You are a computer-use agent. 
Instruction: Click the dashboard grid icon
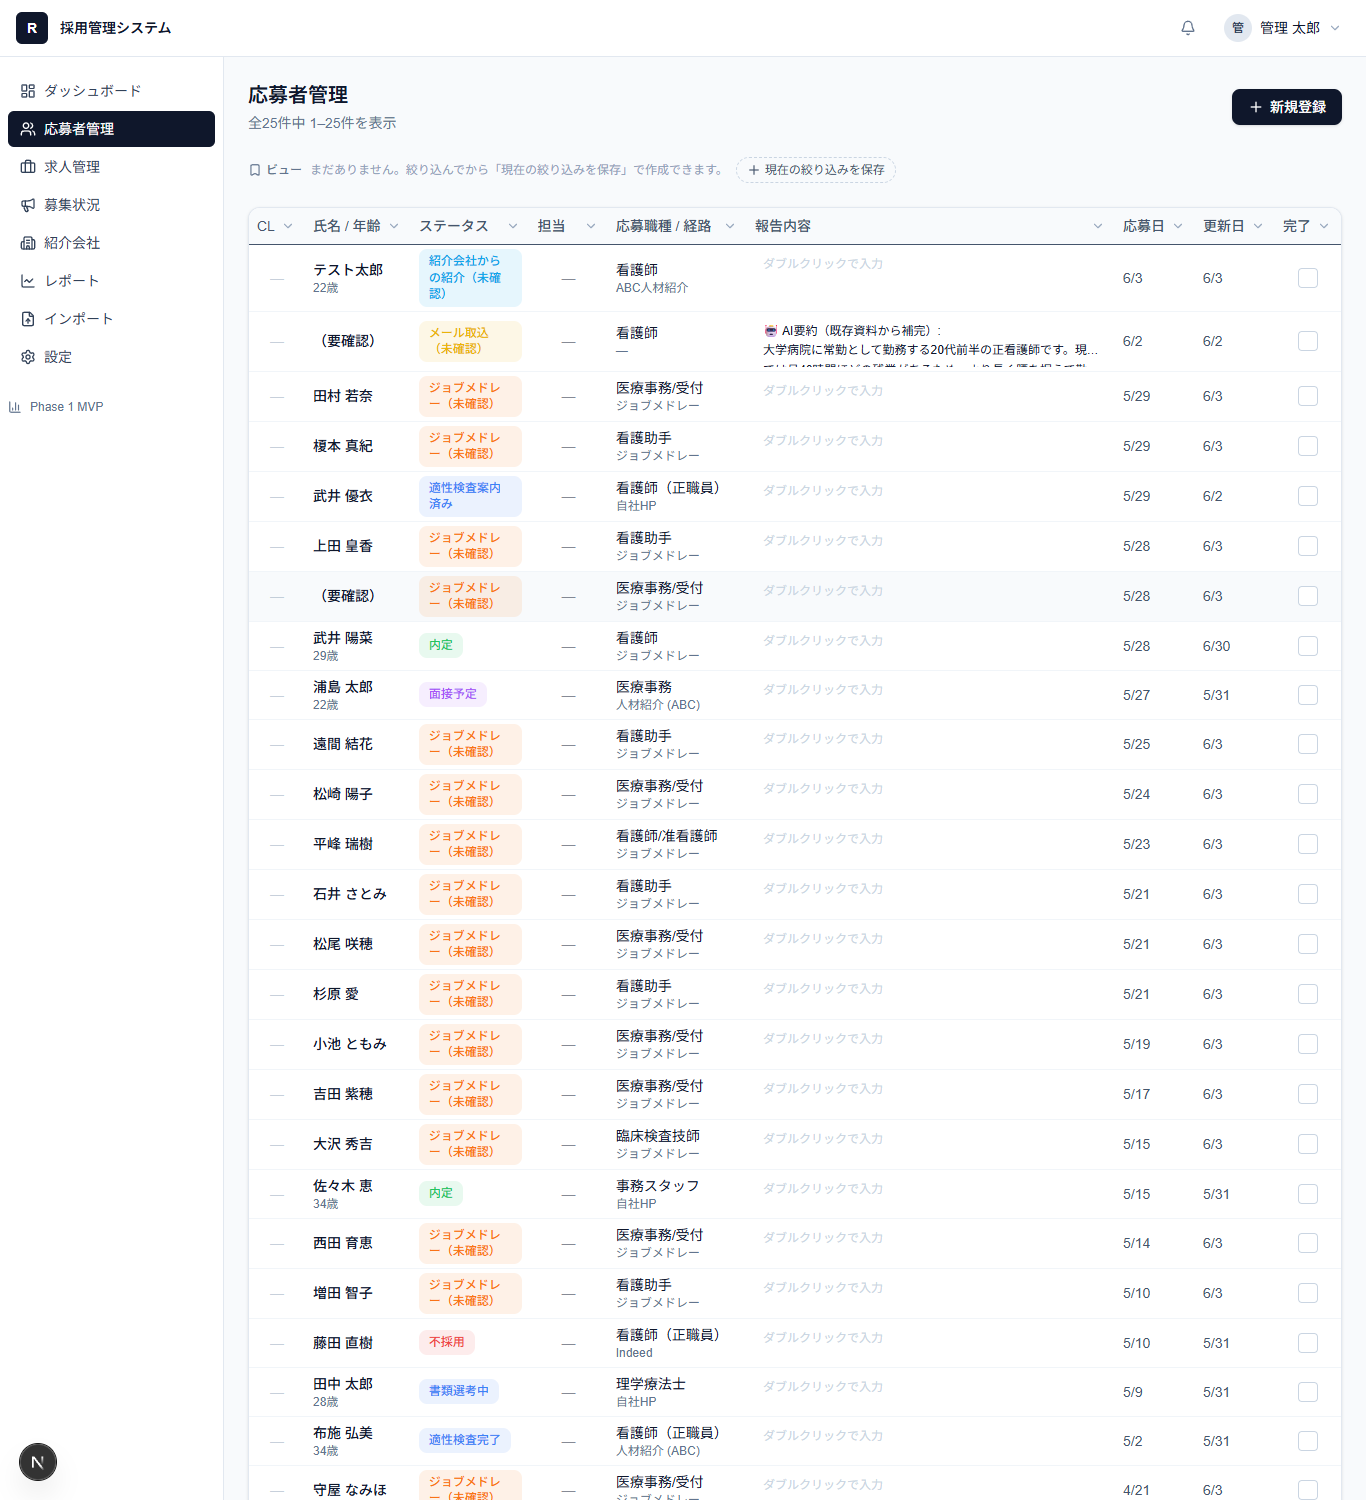(28, 91)
